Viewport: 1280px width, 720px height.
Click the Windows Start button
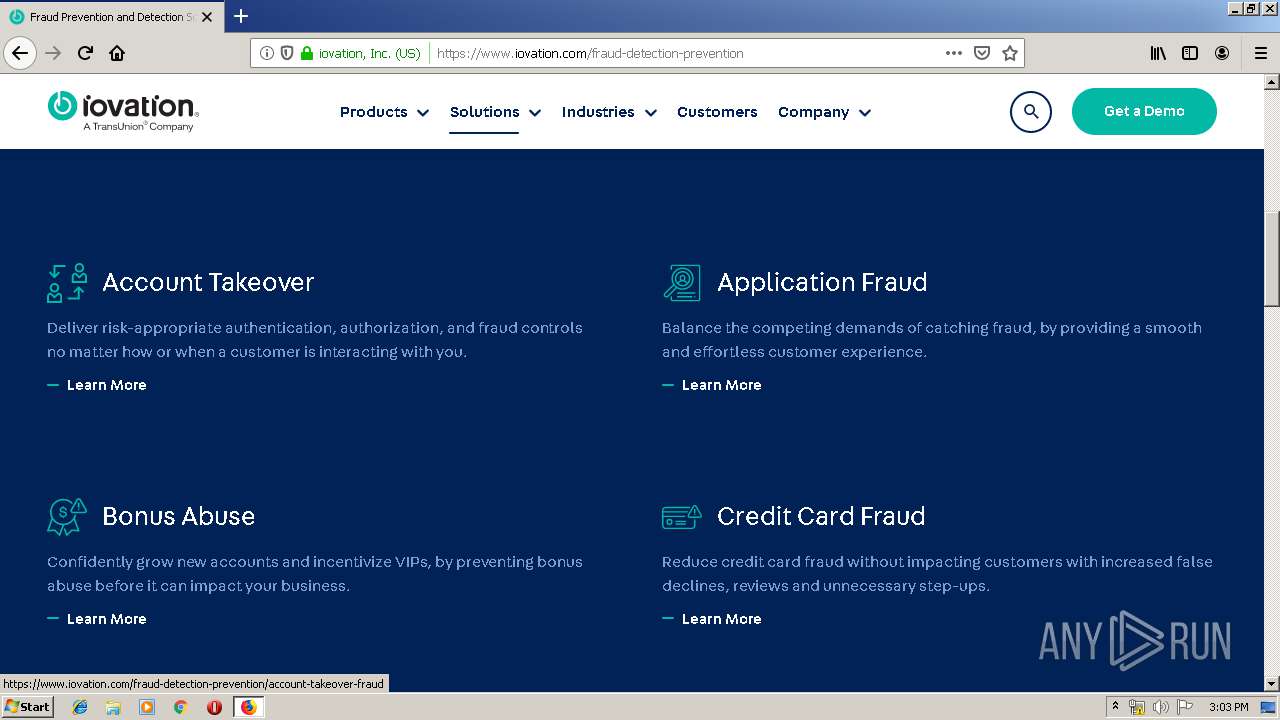[x=27, y=707]
